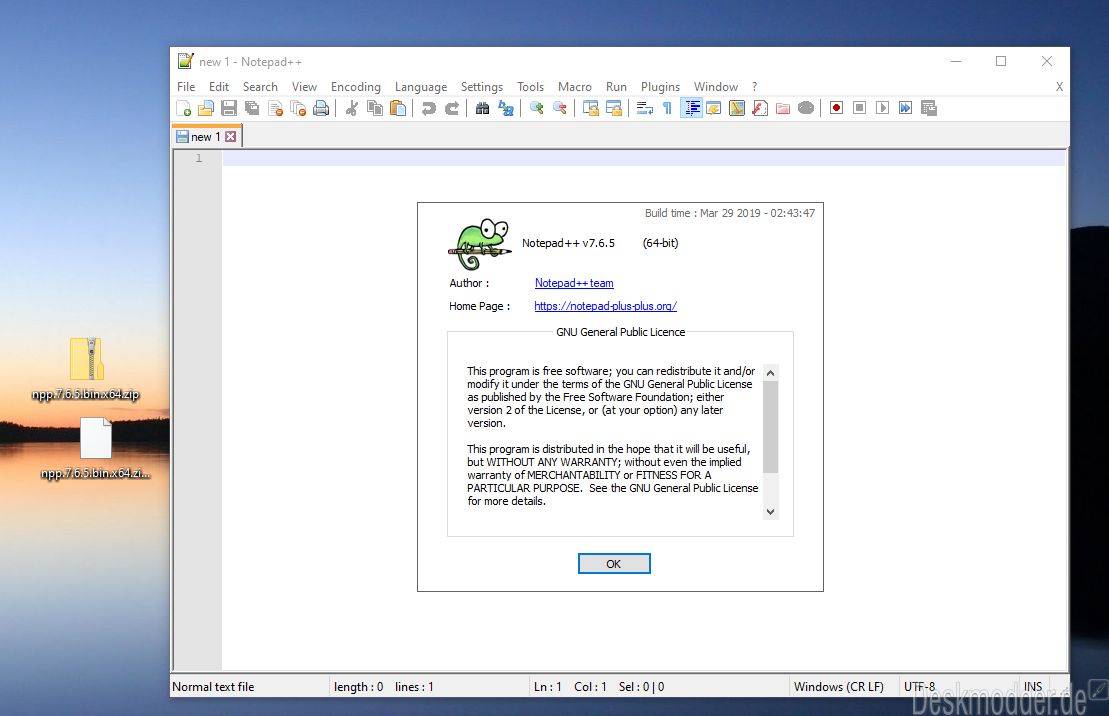Click licence text scrollbar down arrow

771,512
